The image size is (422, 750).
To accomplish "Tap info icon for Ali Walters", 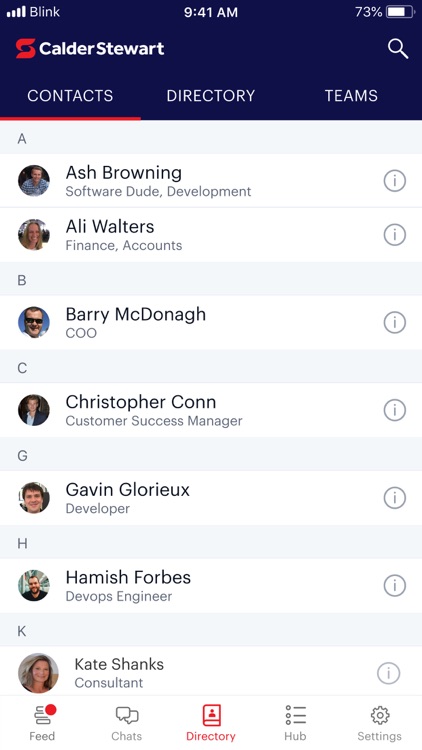I will [395, 235].
